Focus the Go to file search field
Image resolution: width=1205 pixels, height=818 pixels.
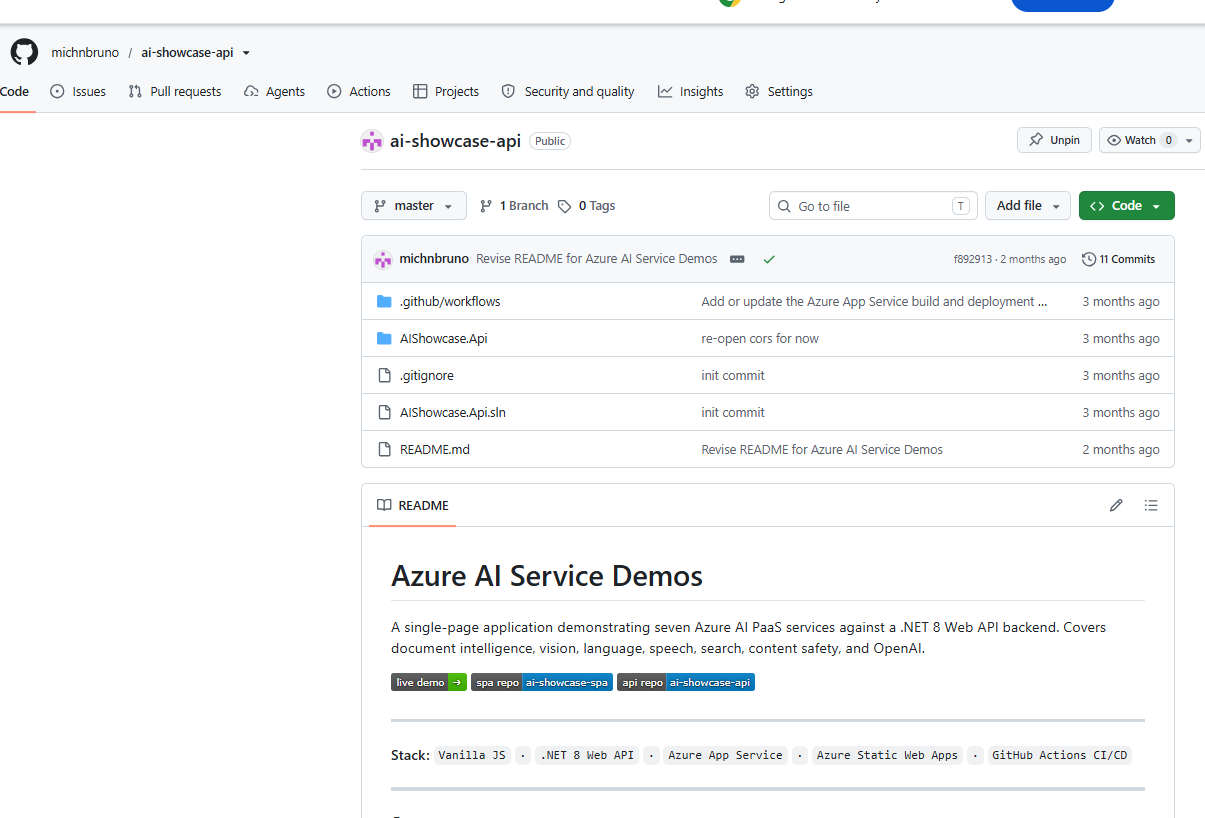pos(873,206)
